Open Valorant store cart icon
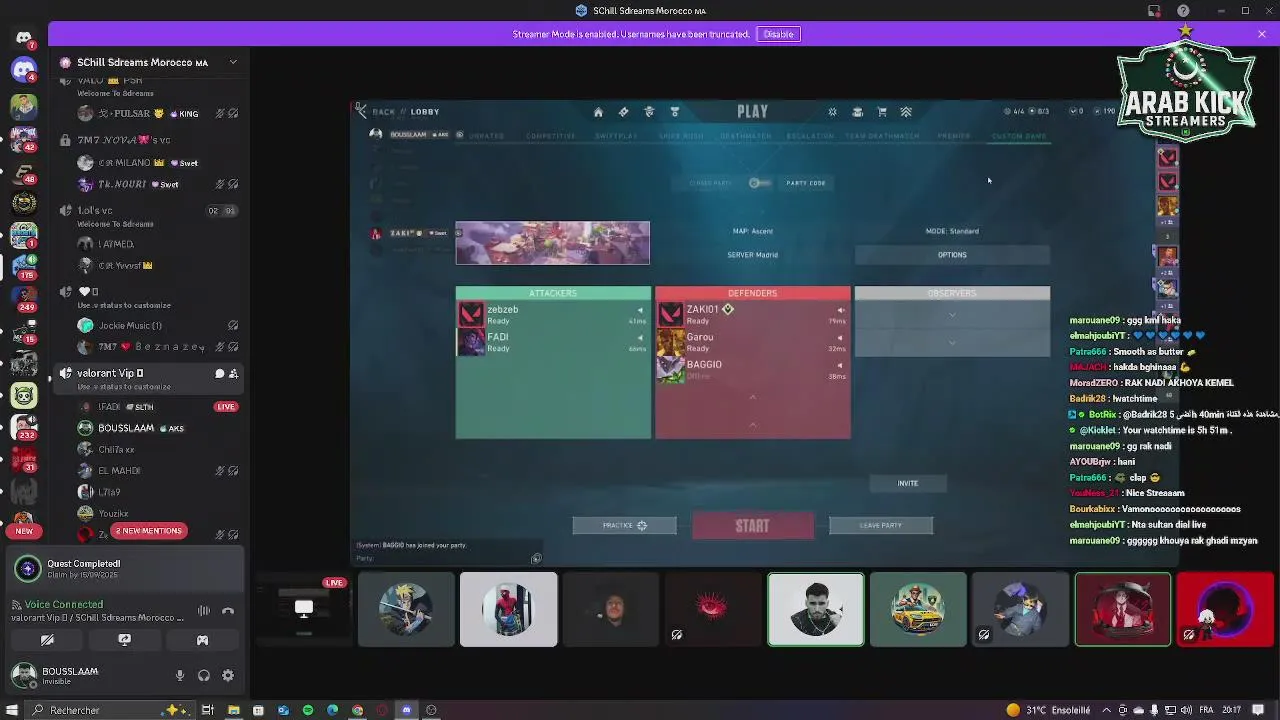This screenshot has height=720, width=1280. pyautogui.click(x=882, y=112)
